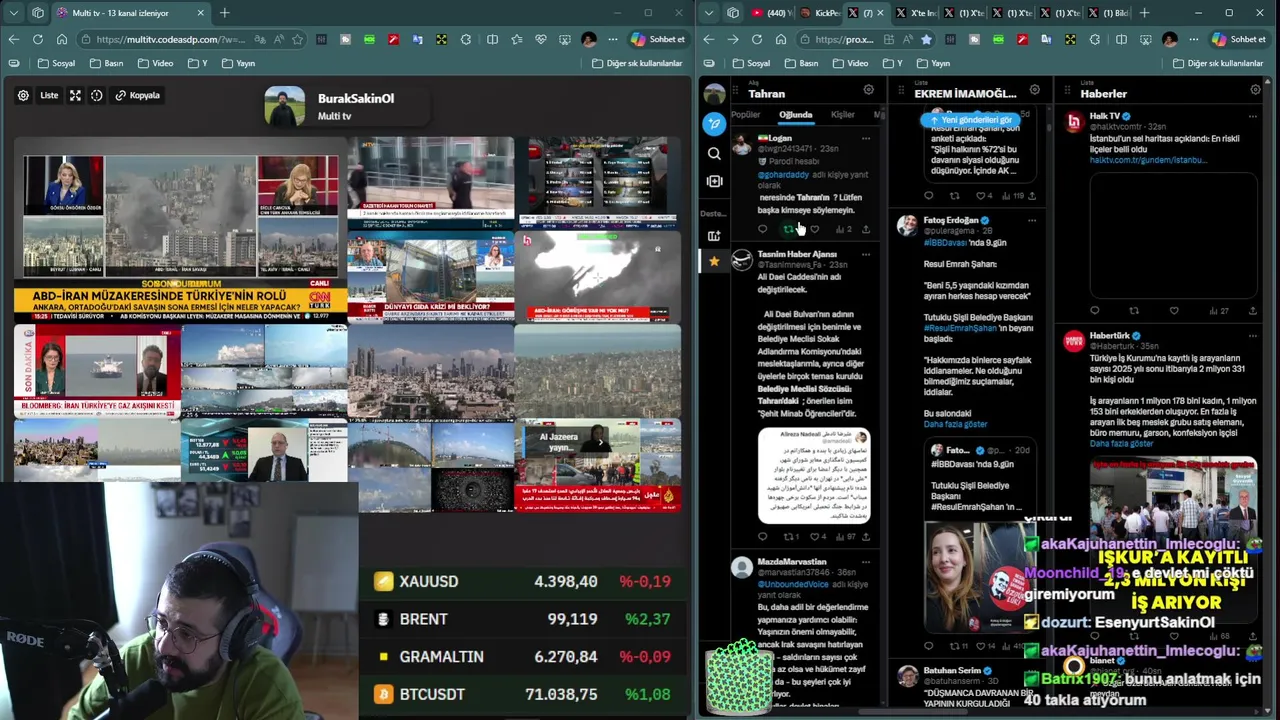Open split screen icon in left browser toolbar

(x=492, y=39)
